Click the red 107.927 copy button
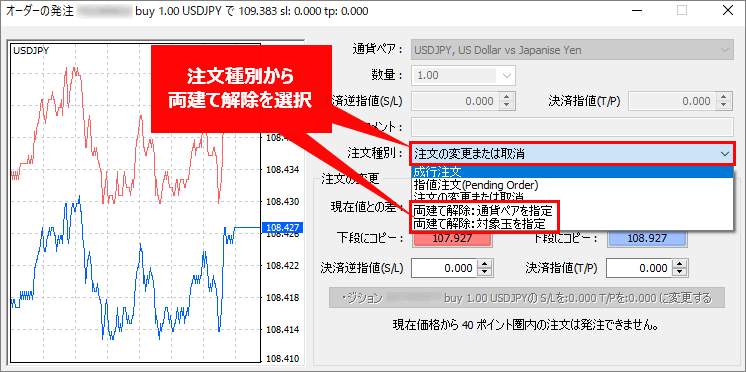 (452, 238)
